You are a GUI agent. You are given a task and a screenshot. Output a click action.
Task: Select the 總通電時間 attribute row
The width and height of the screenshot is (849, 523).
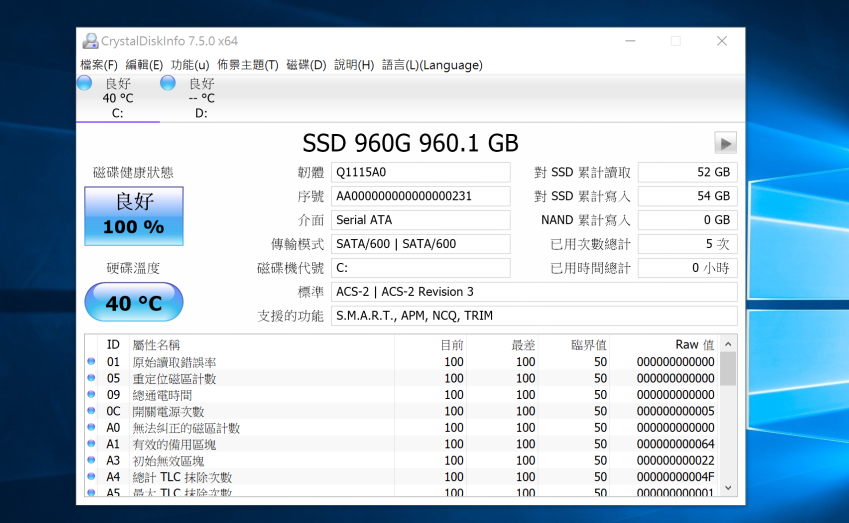pyautogui.click(x=402, y=394)
